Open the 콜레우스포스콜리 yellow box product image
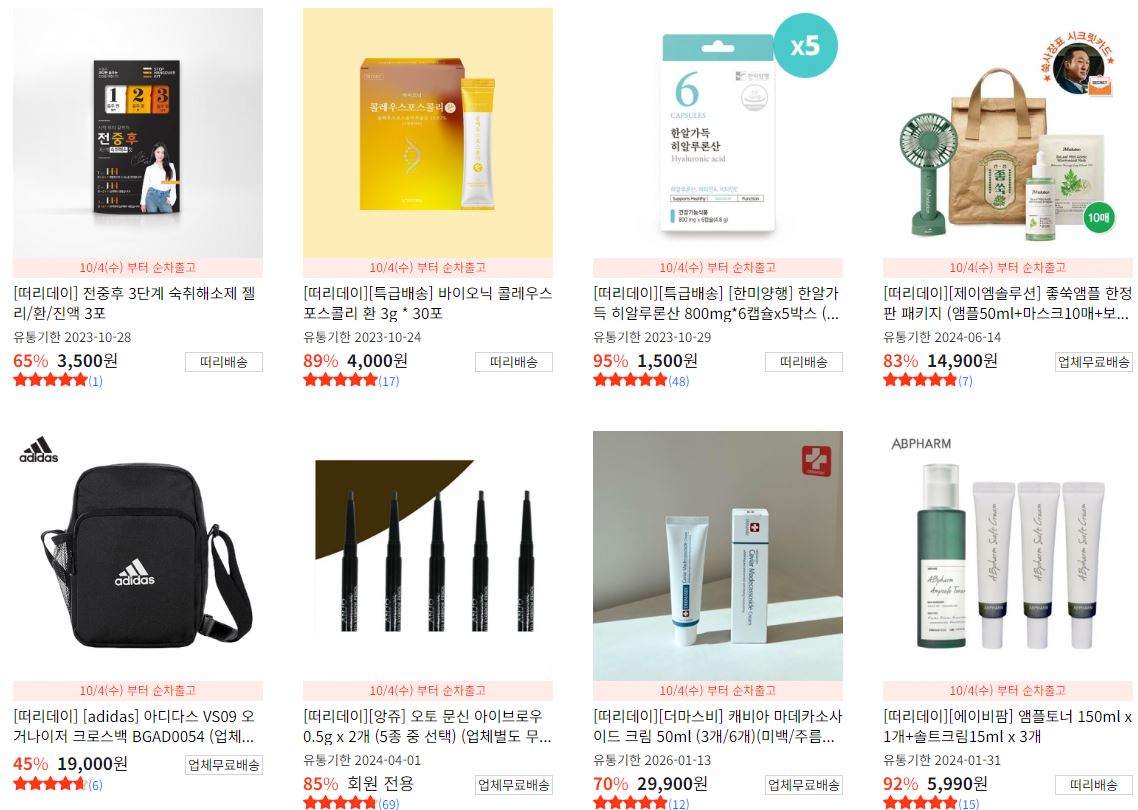 click(x=427, y=133)
